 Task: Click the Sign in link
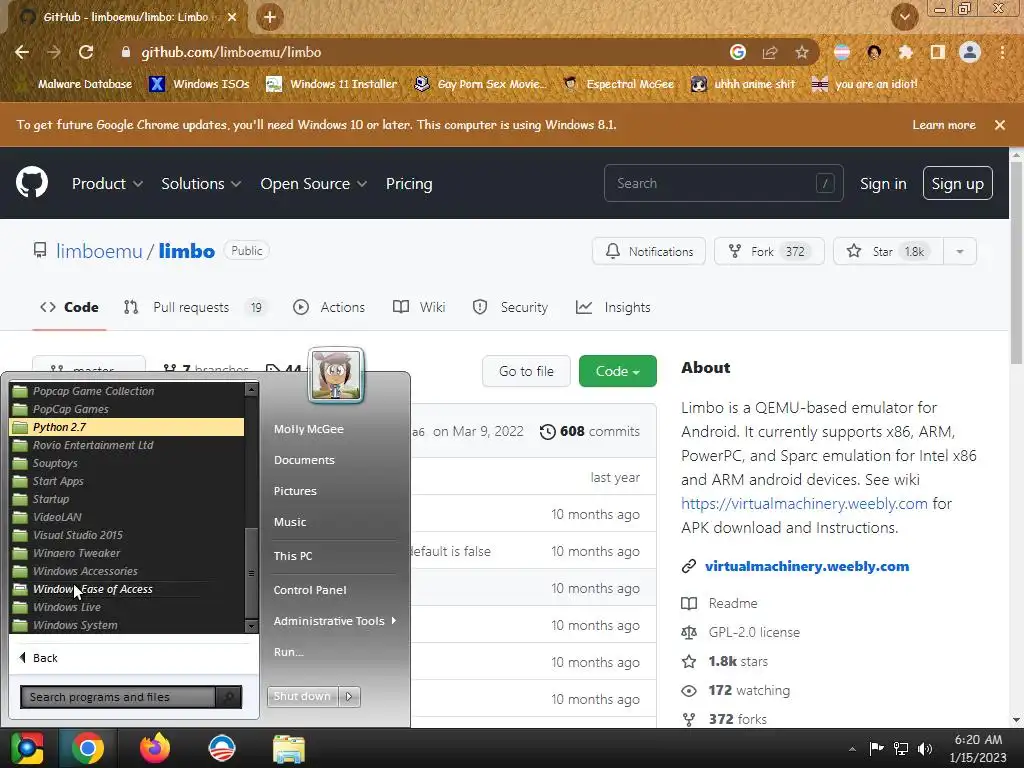(x=883, y=184)
